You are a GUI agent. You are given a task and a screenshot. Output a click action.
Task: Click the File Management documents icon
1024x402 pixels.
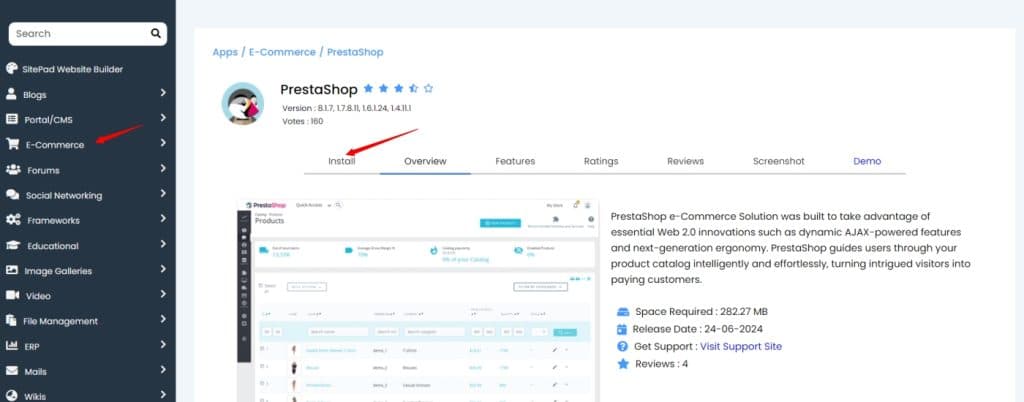coord(11,320)
